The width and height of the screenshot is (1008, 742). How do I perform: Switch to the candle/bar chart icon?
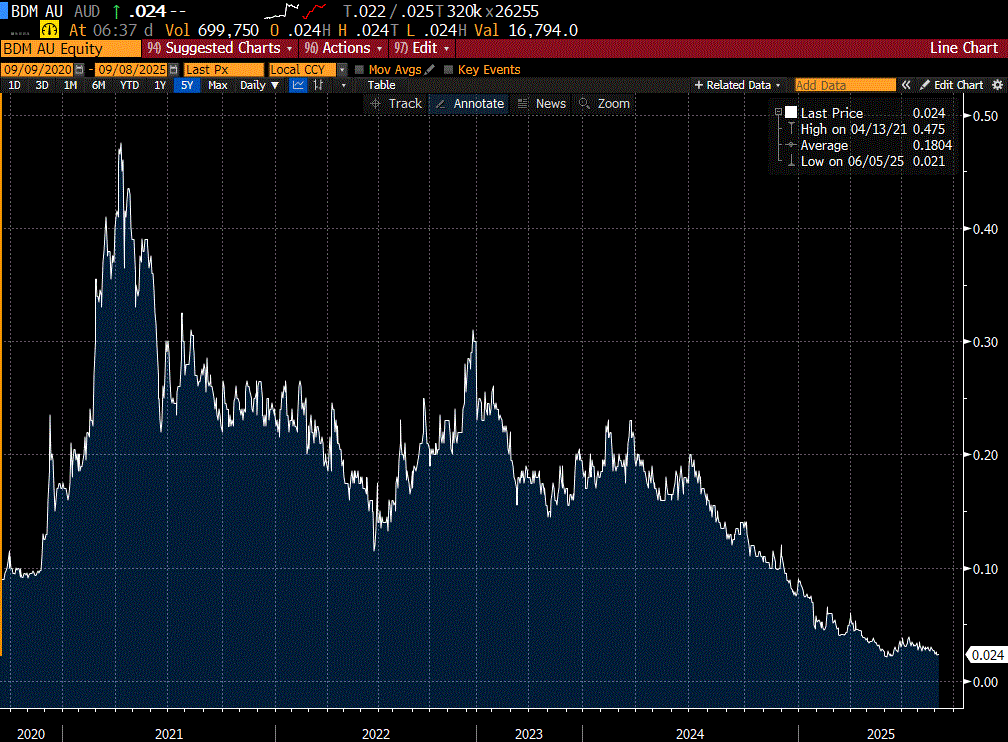pos(319,85)
